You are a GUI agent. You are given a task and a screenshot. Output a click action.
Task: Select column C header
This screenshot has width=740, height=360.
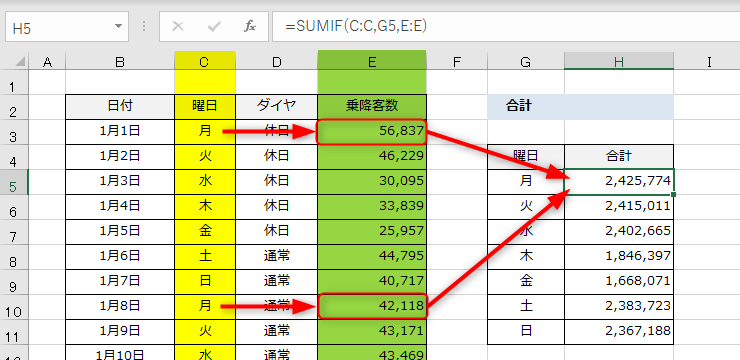point(205,61)
